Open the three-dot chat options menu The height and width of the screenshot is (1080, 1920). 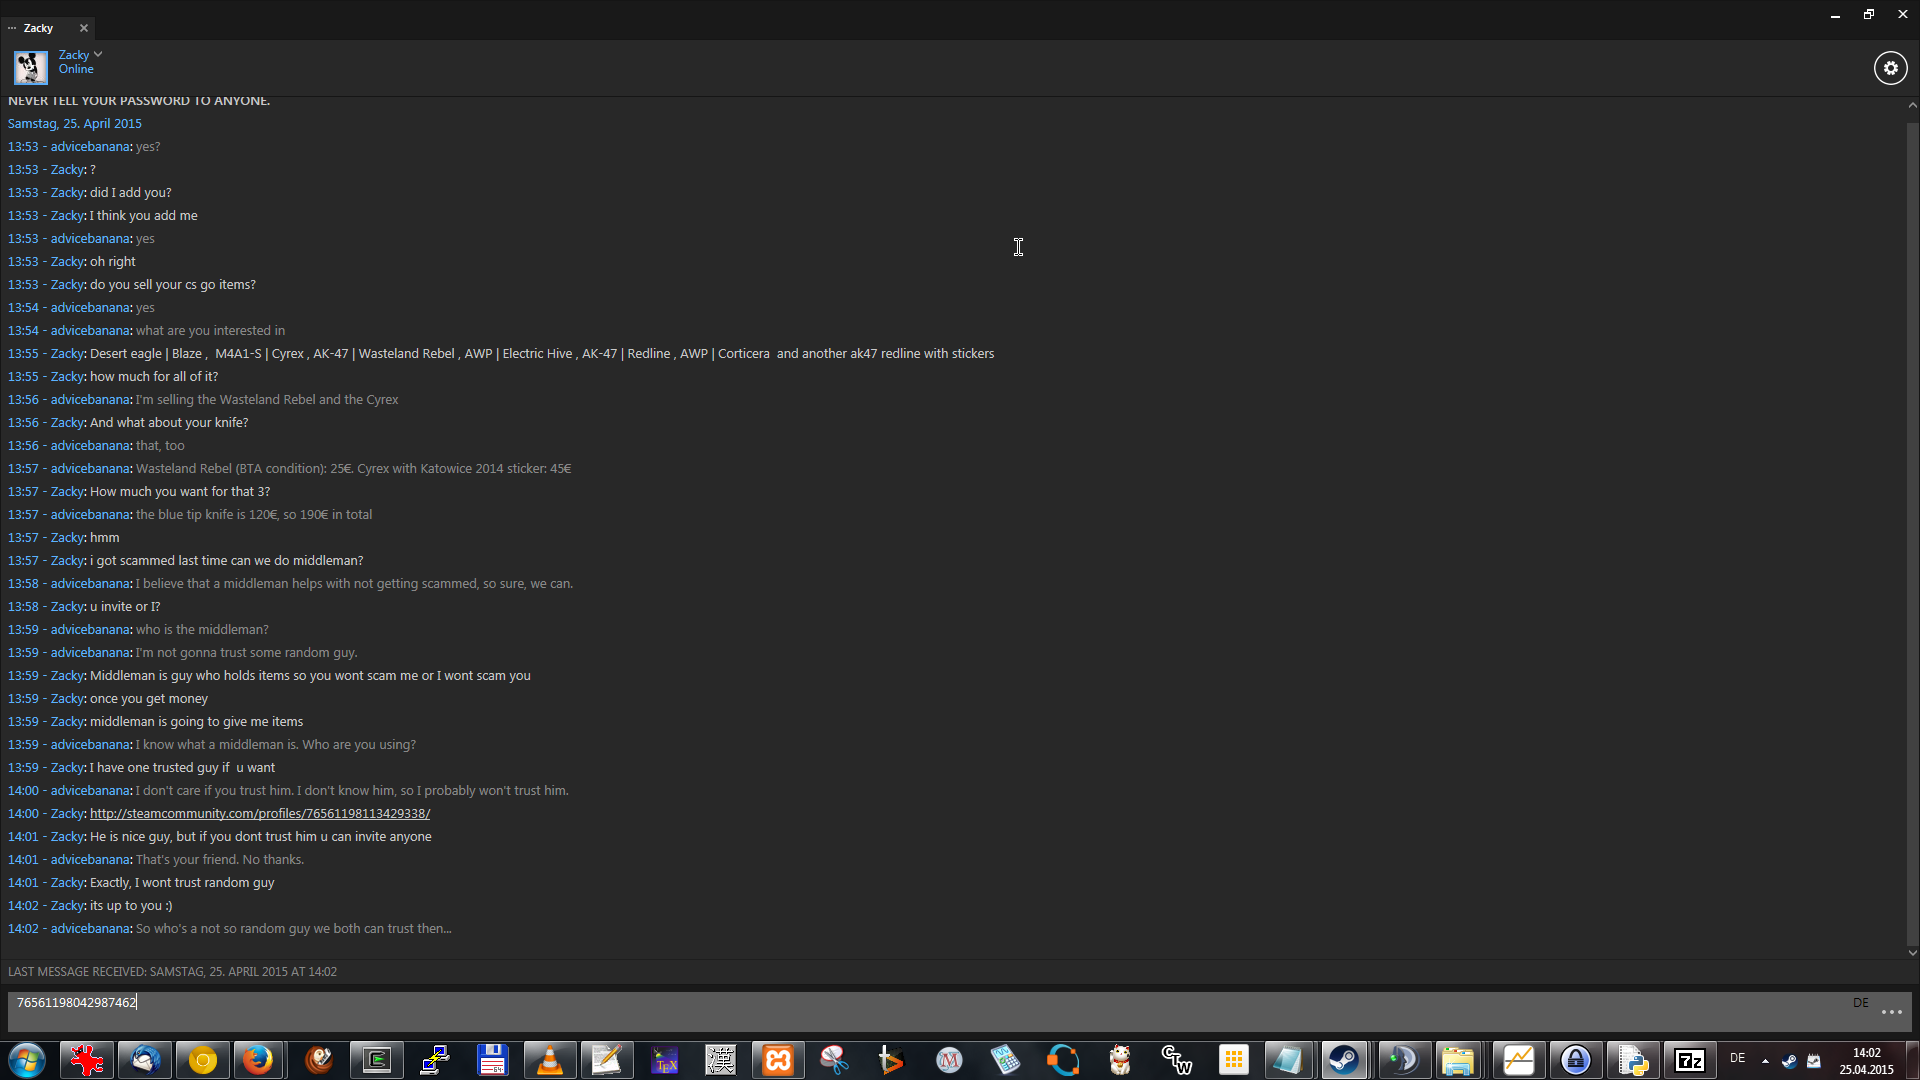[x=1891, y=1012]
